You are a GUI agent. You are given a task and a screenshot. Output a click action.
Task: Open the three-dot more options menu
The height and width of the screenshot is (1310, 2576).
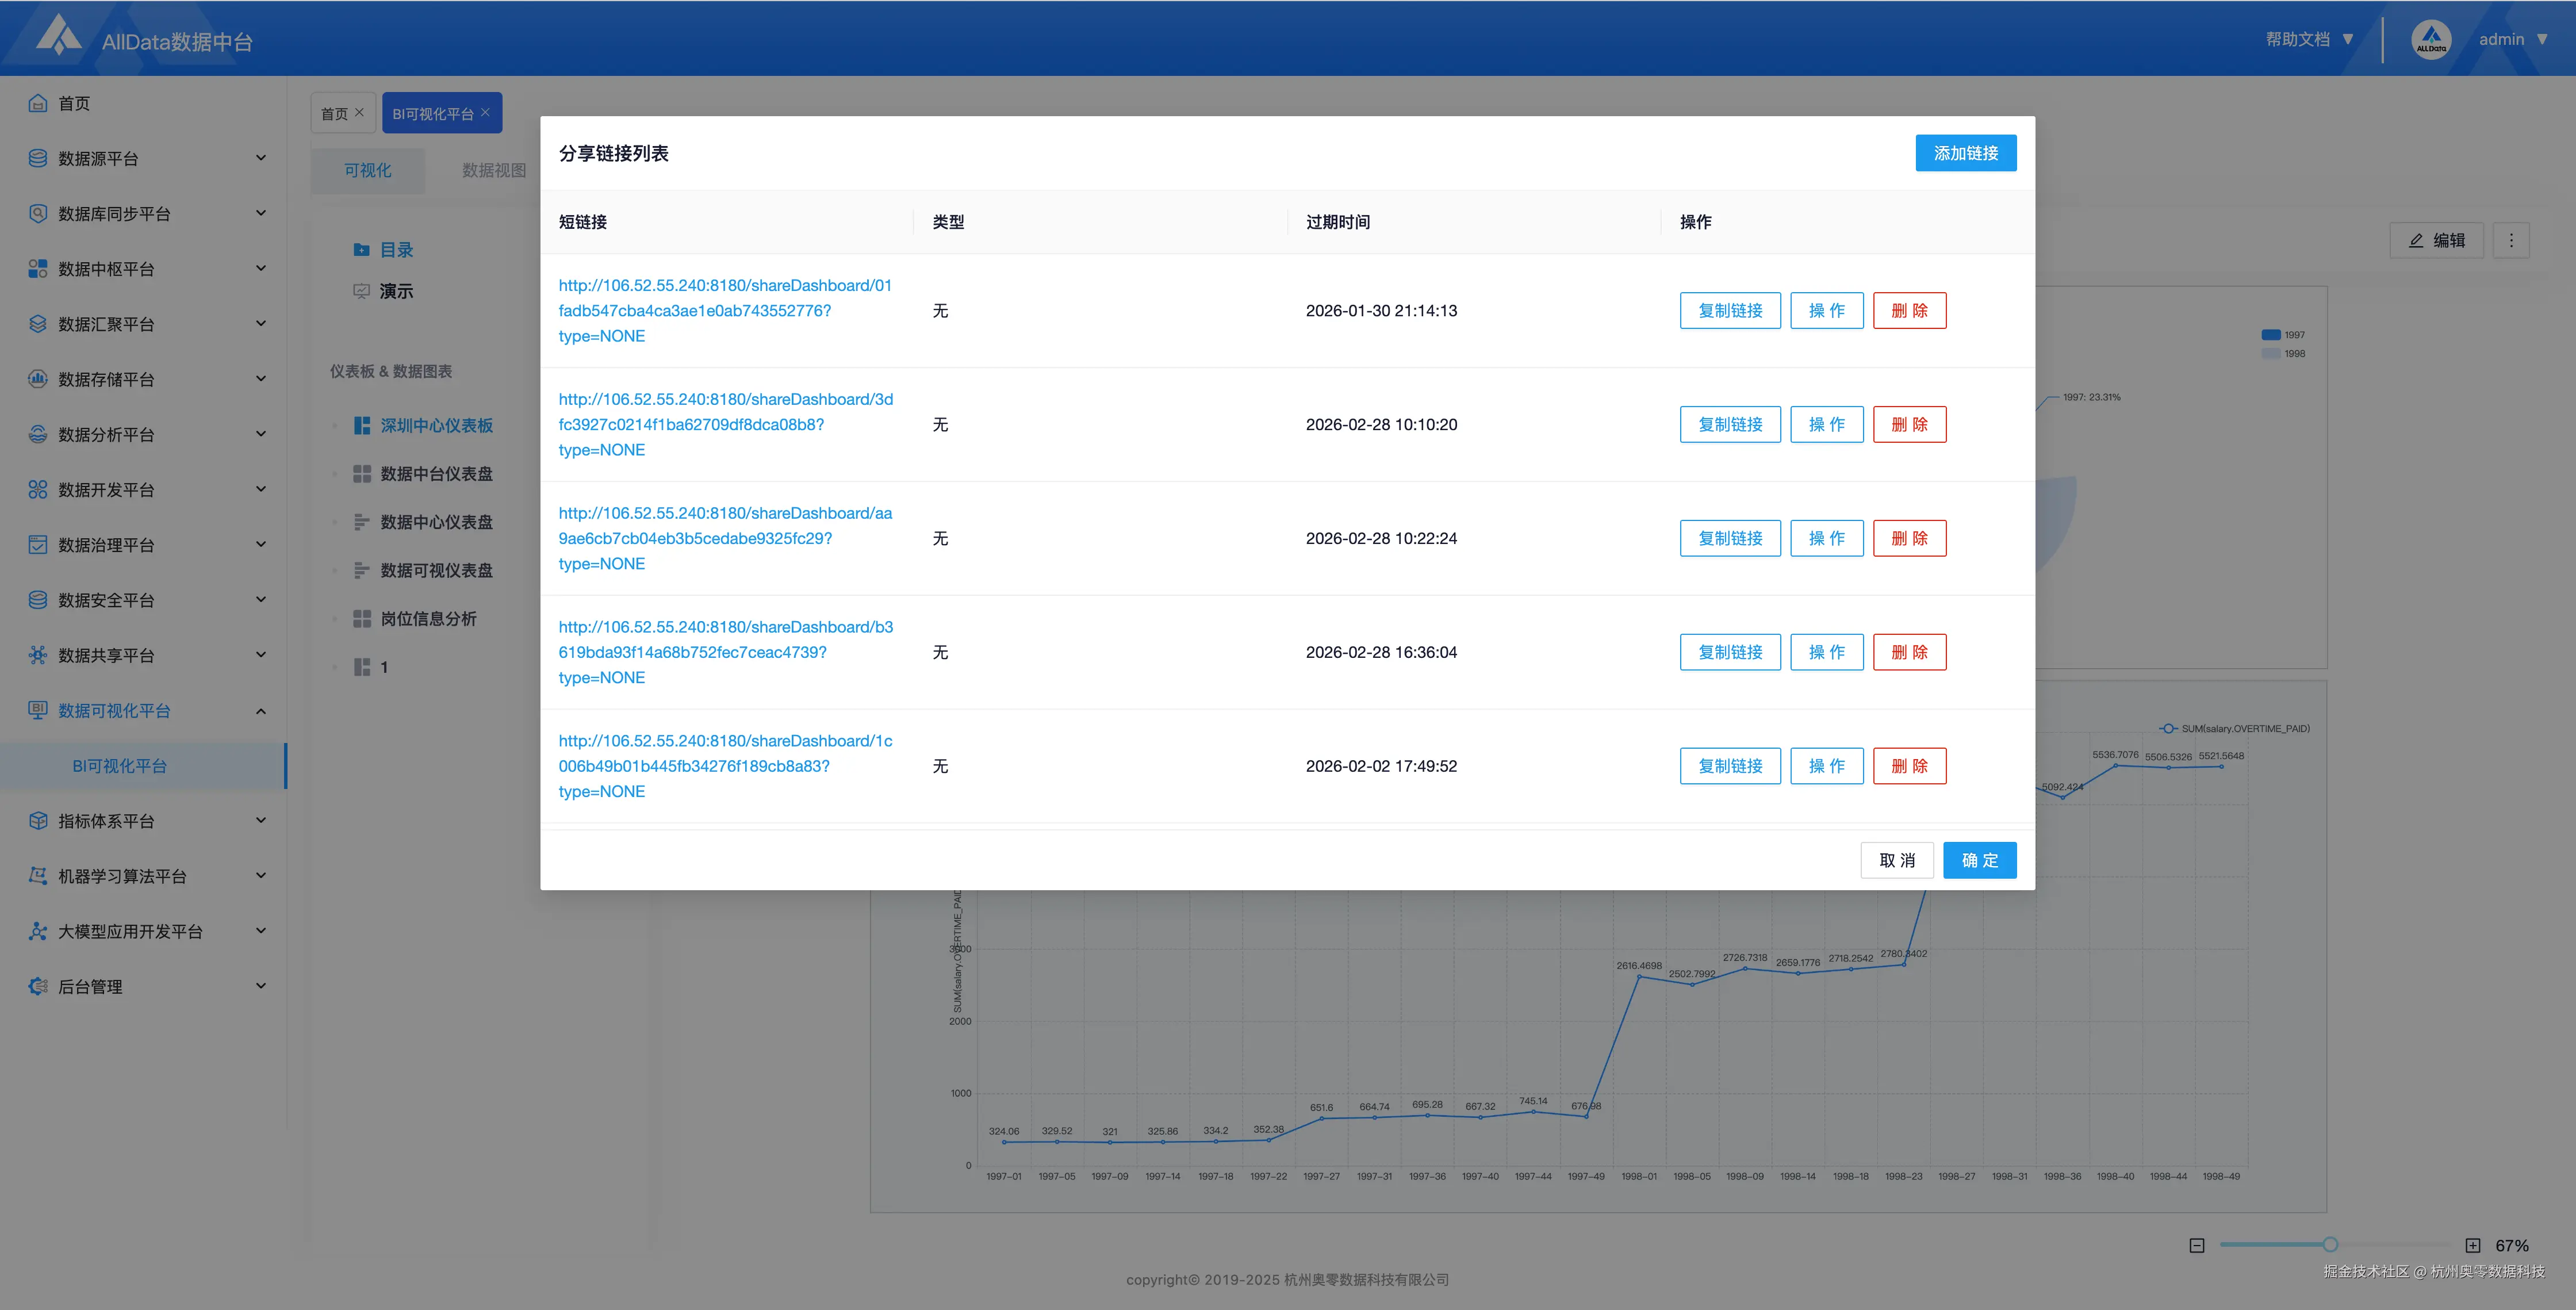pos(2511,240)
